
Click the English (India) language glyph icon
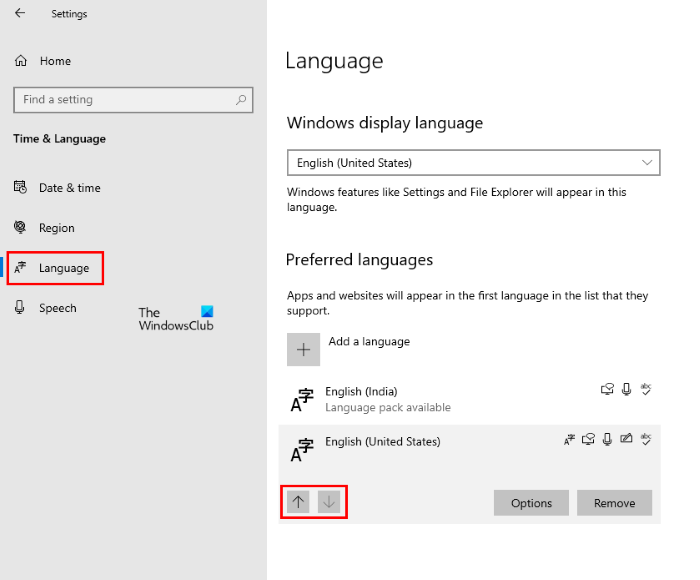tap(302, 400)
